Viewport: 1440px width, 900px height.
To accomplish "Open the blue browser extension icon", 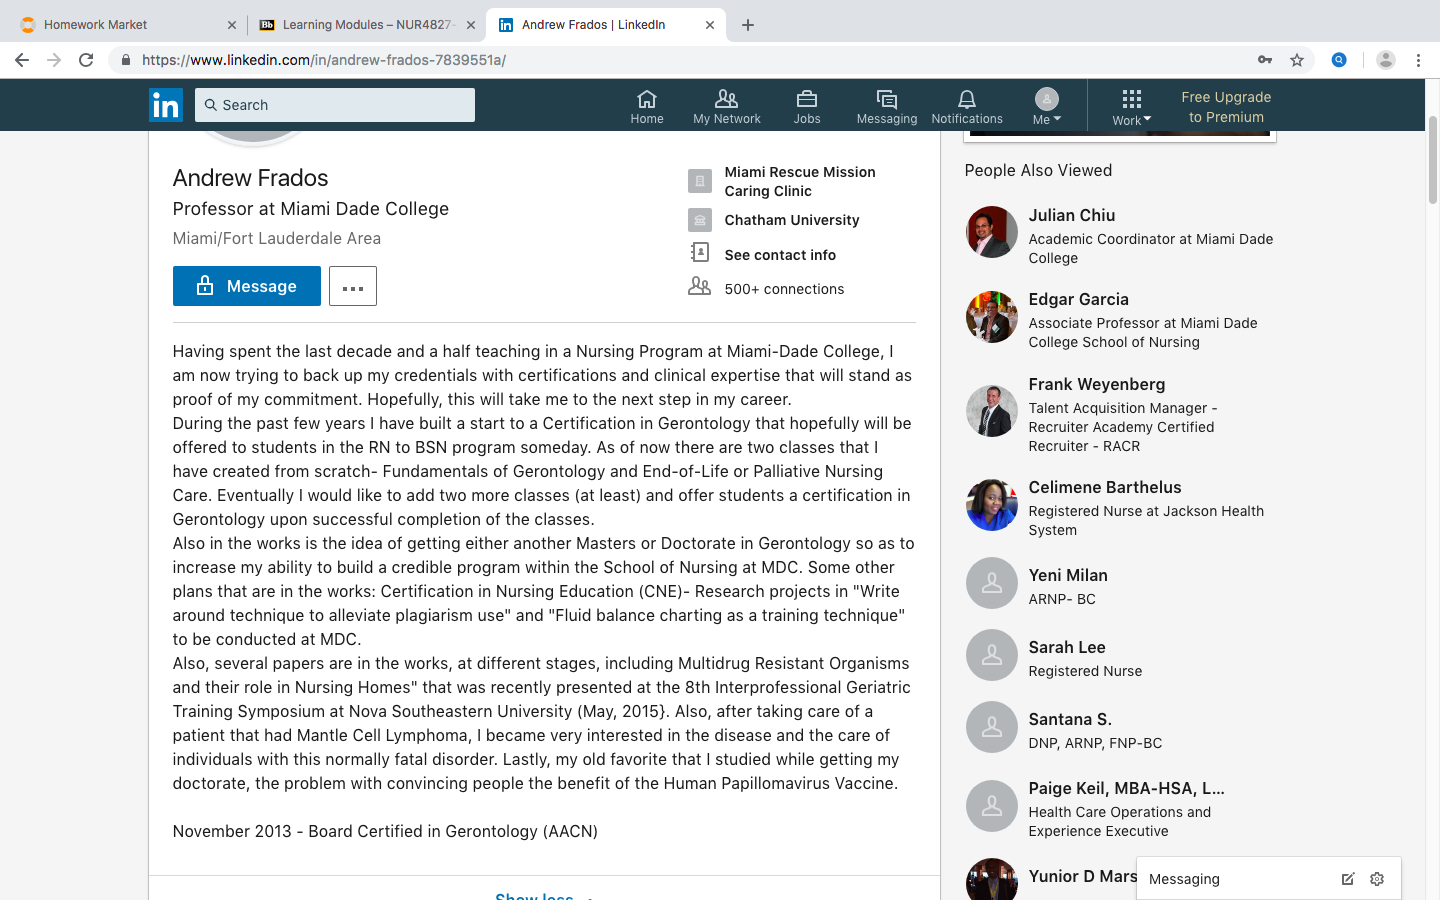I will click(x=1339, y=60).
